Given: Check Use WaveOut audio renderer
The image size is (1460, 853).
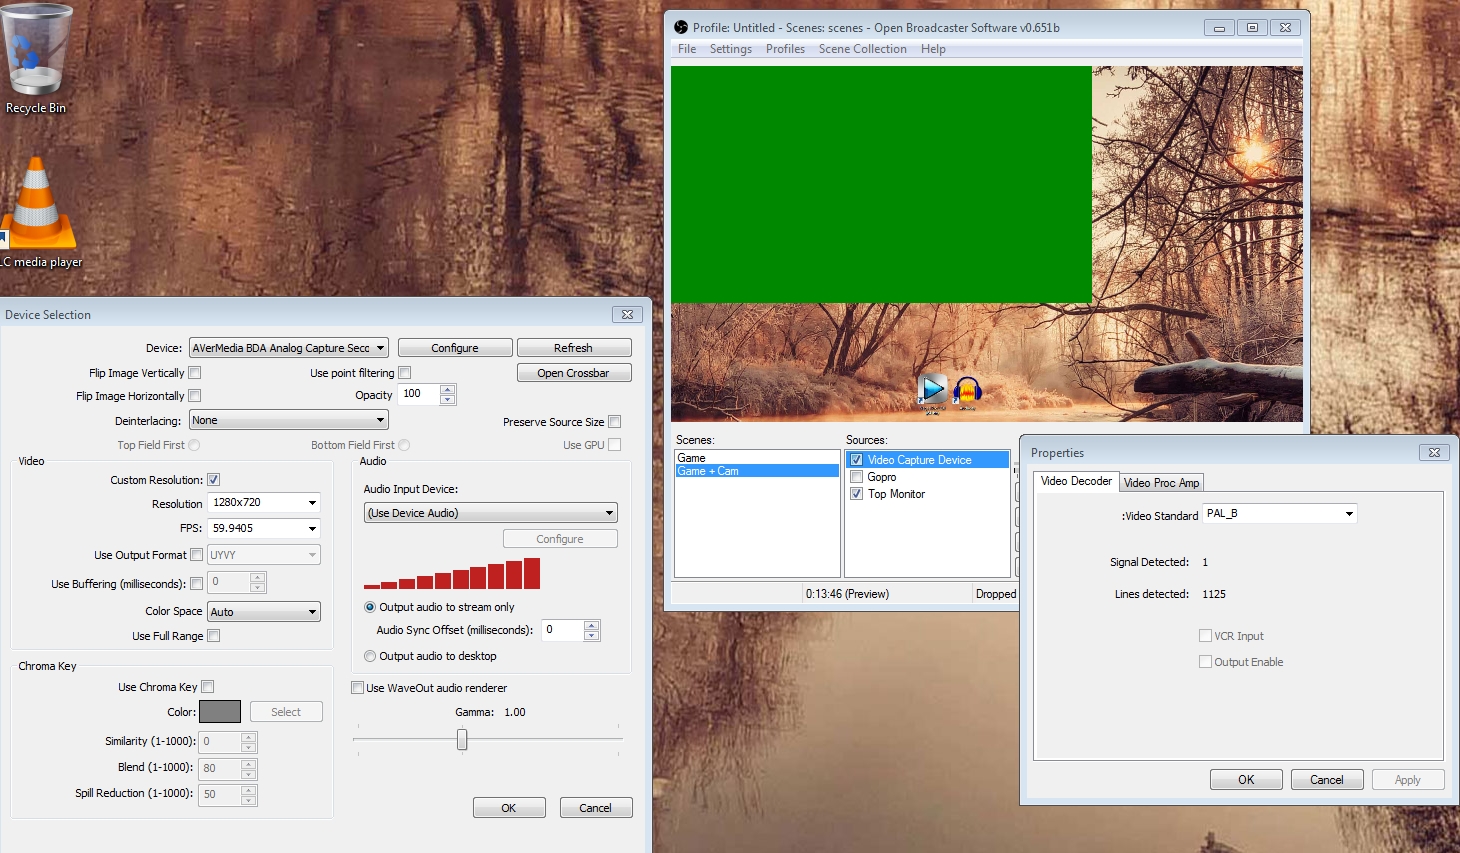Looking at the screenshot, I should 358,688.
